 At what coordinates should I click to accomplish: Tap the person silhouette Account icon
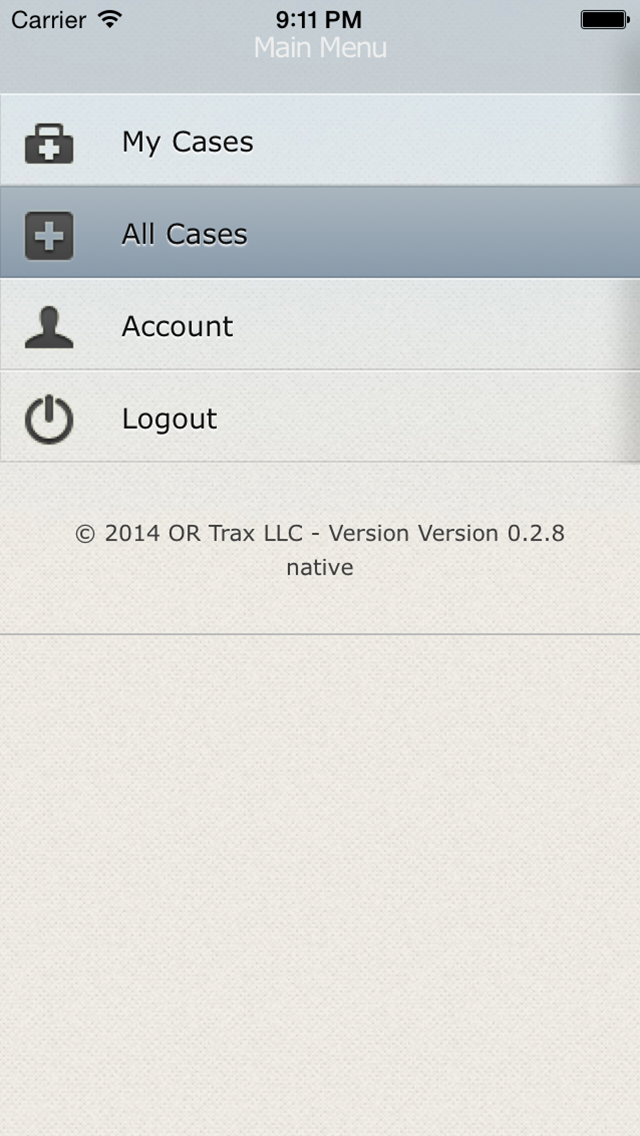[49, 327]
